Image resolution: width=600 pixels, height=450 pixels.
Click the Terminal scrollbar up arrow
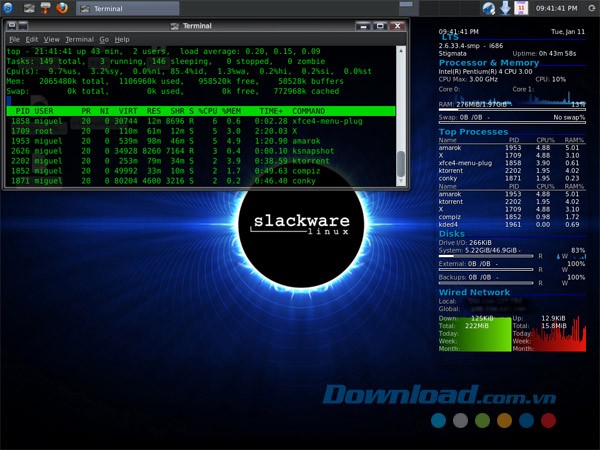click(401, 51)
